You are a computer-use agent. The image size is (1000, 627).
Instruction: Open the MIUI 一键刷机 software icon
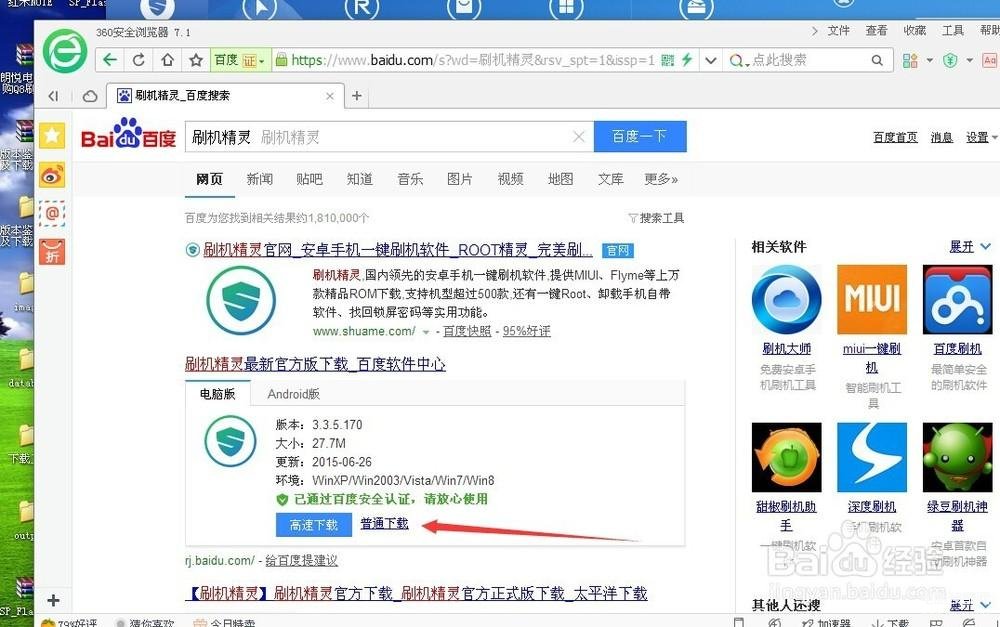pyautogui.click(x=872, y=300)
